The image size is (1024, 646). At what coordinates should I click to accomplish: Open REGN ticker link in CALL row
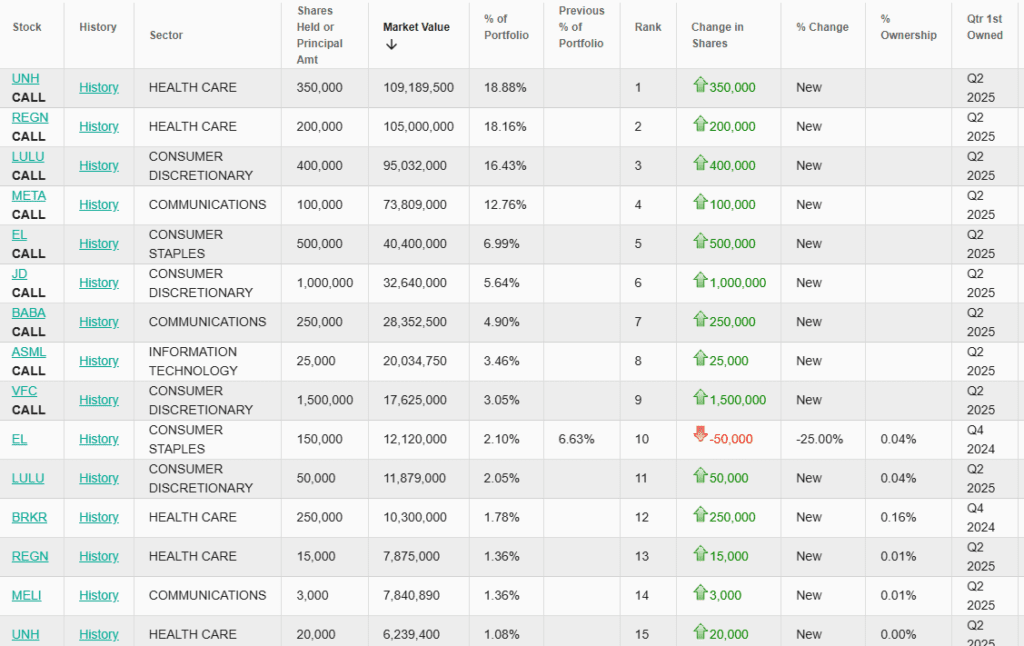point(30,118)
